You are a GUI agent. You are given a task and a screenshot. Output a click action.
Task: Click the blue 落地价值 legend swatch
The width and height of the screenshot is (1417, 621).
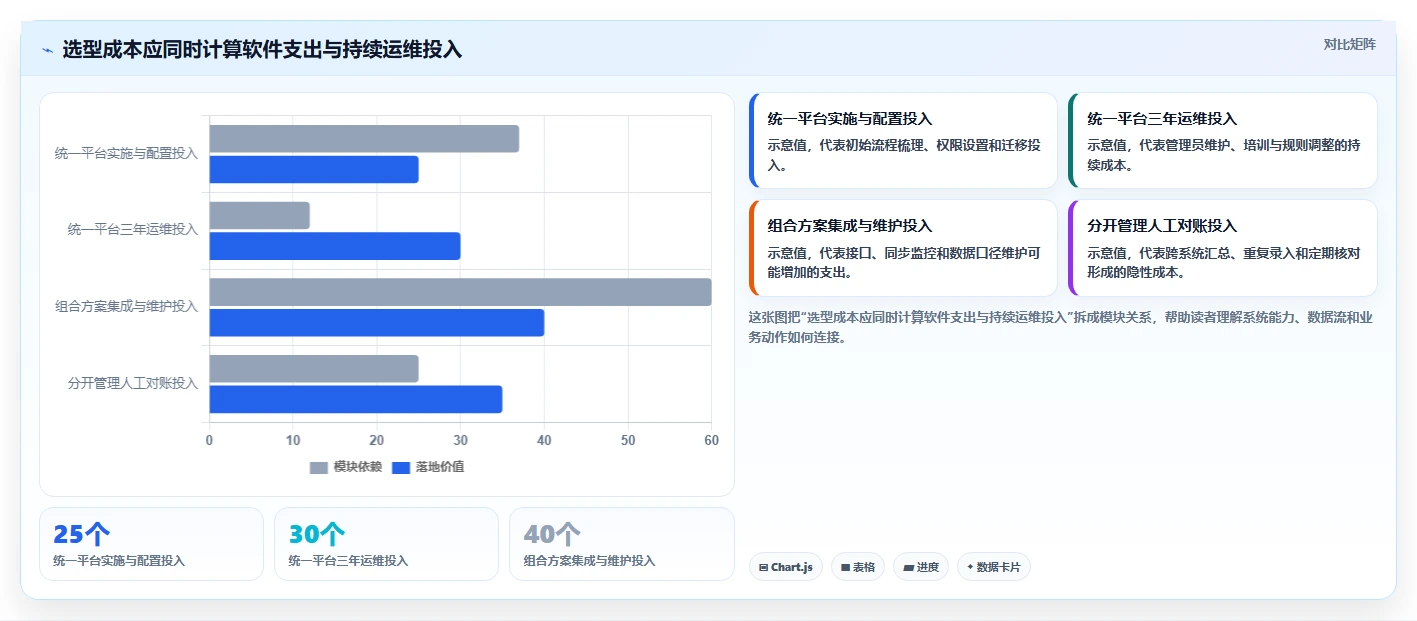401,468
